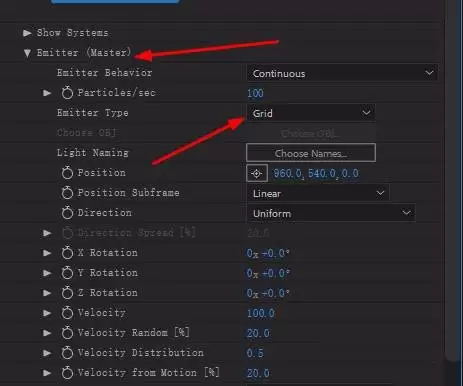
Task: Click the Velocity from Motion value 20.0
Action: [x=258, y=373]
